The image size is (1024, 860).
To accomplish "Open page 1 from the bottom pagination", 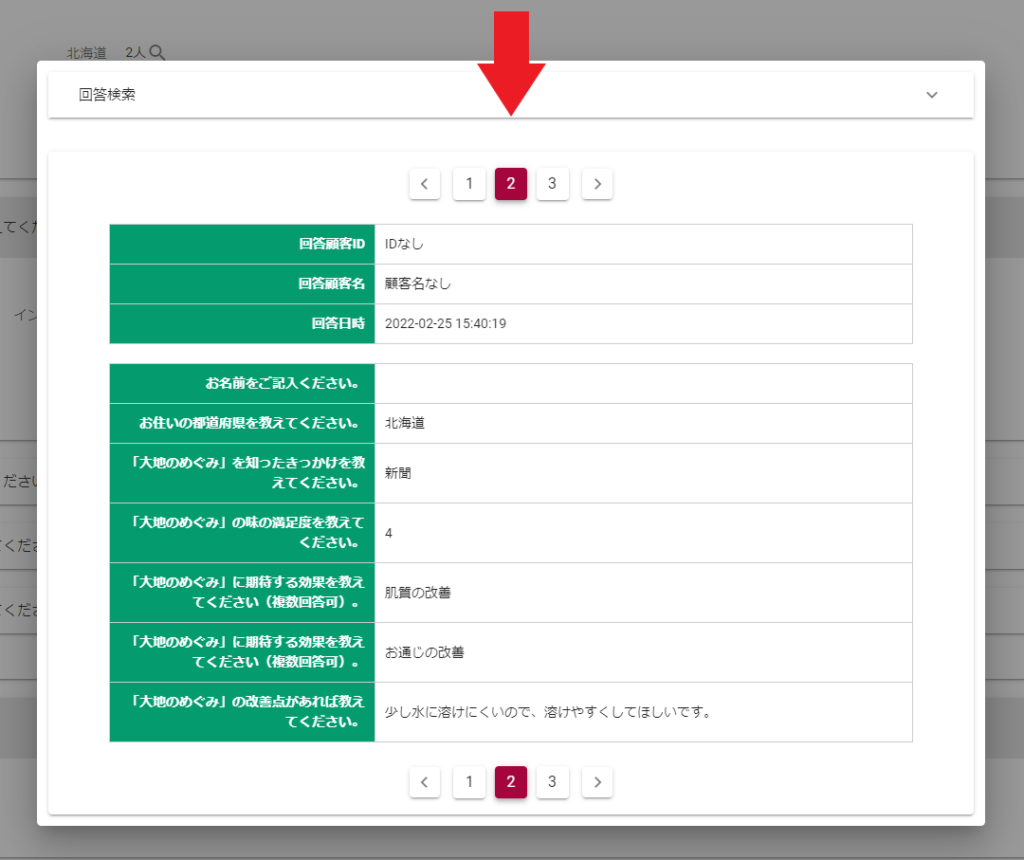I will coord(469,782).
